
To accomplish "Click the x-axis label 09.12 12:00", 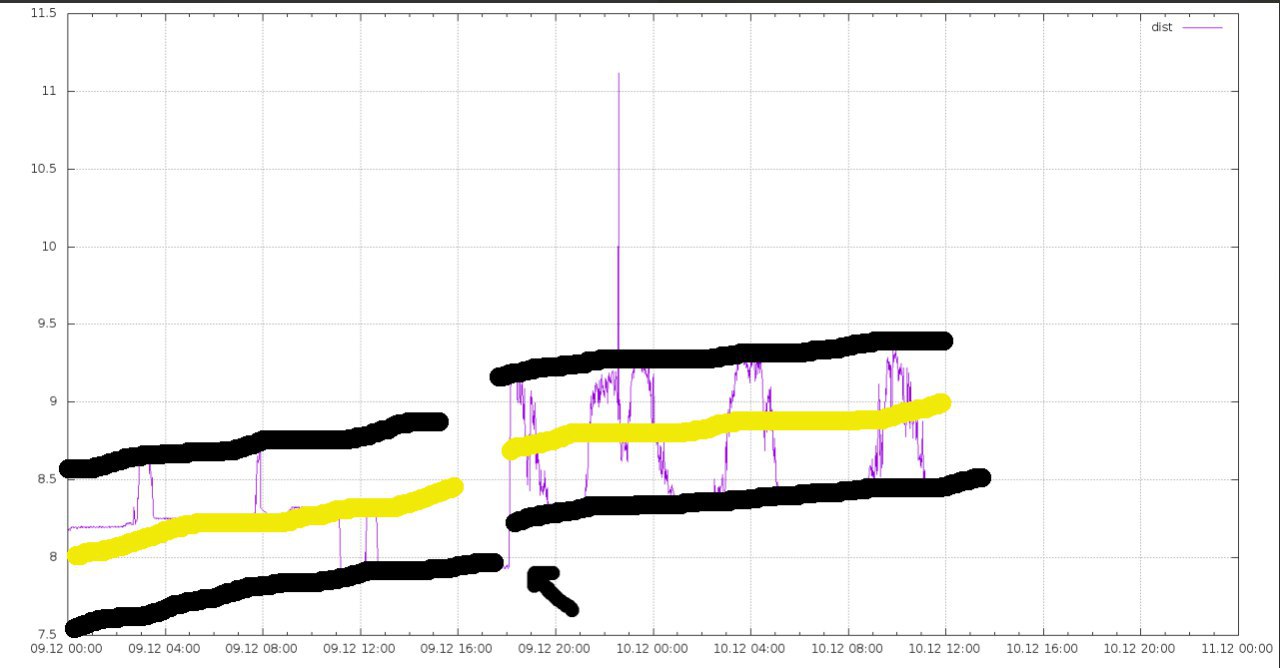I will point(361,648).
